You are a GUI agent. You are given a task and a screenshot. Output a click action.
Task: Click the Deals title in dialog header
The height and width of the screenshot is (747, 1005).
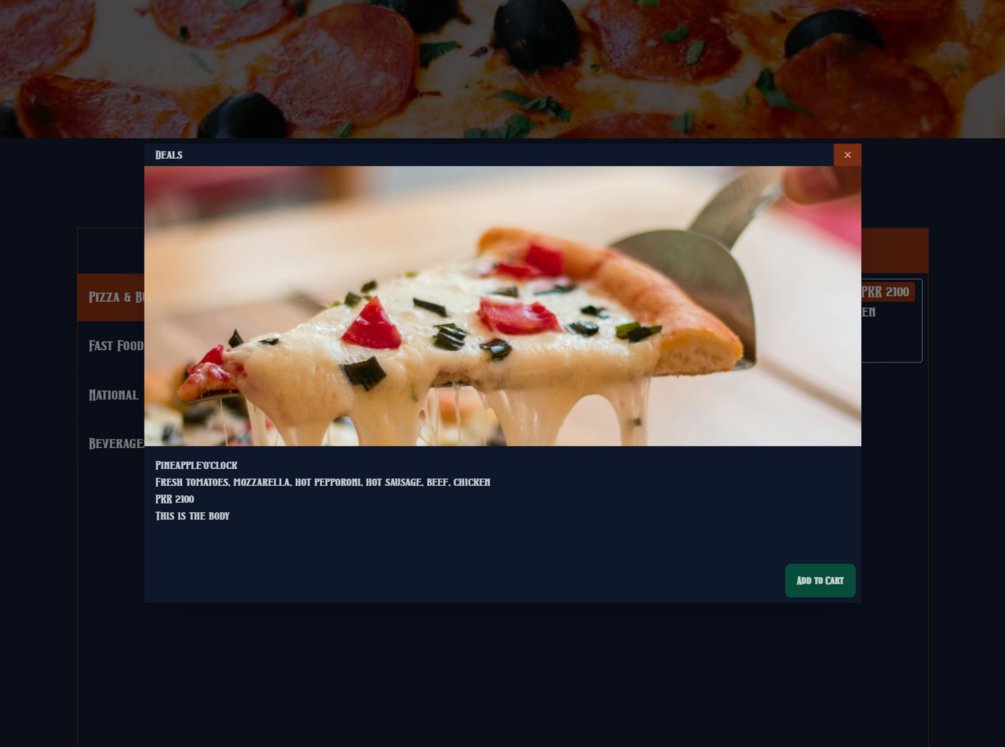click(169, 155)
